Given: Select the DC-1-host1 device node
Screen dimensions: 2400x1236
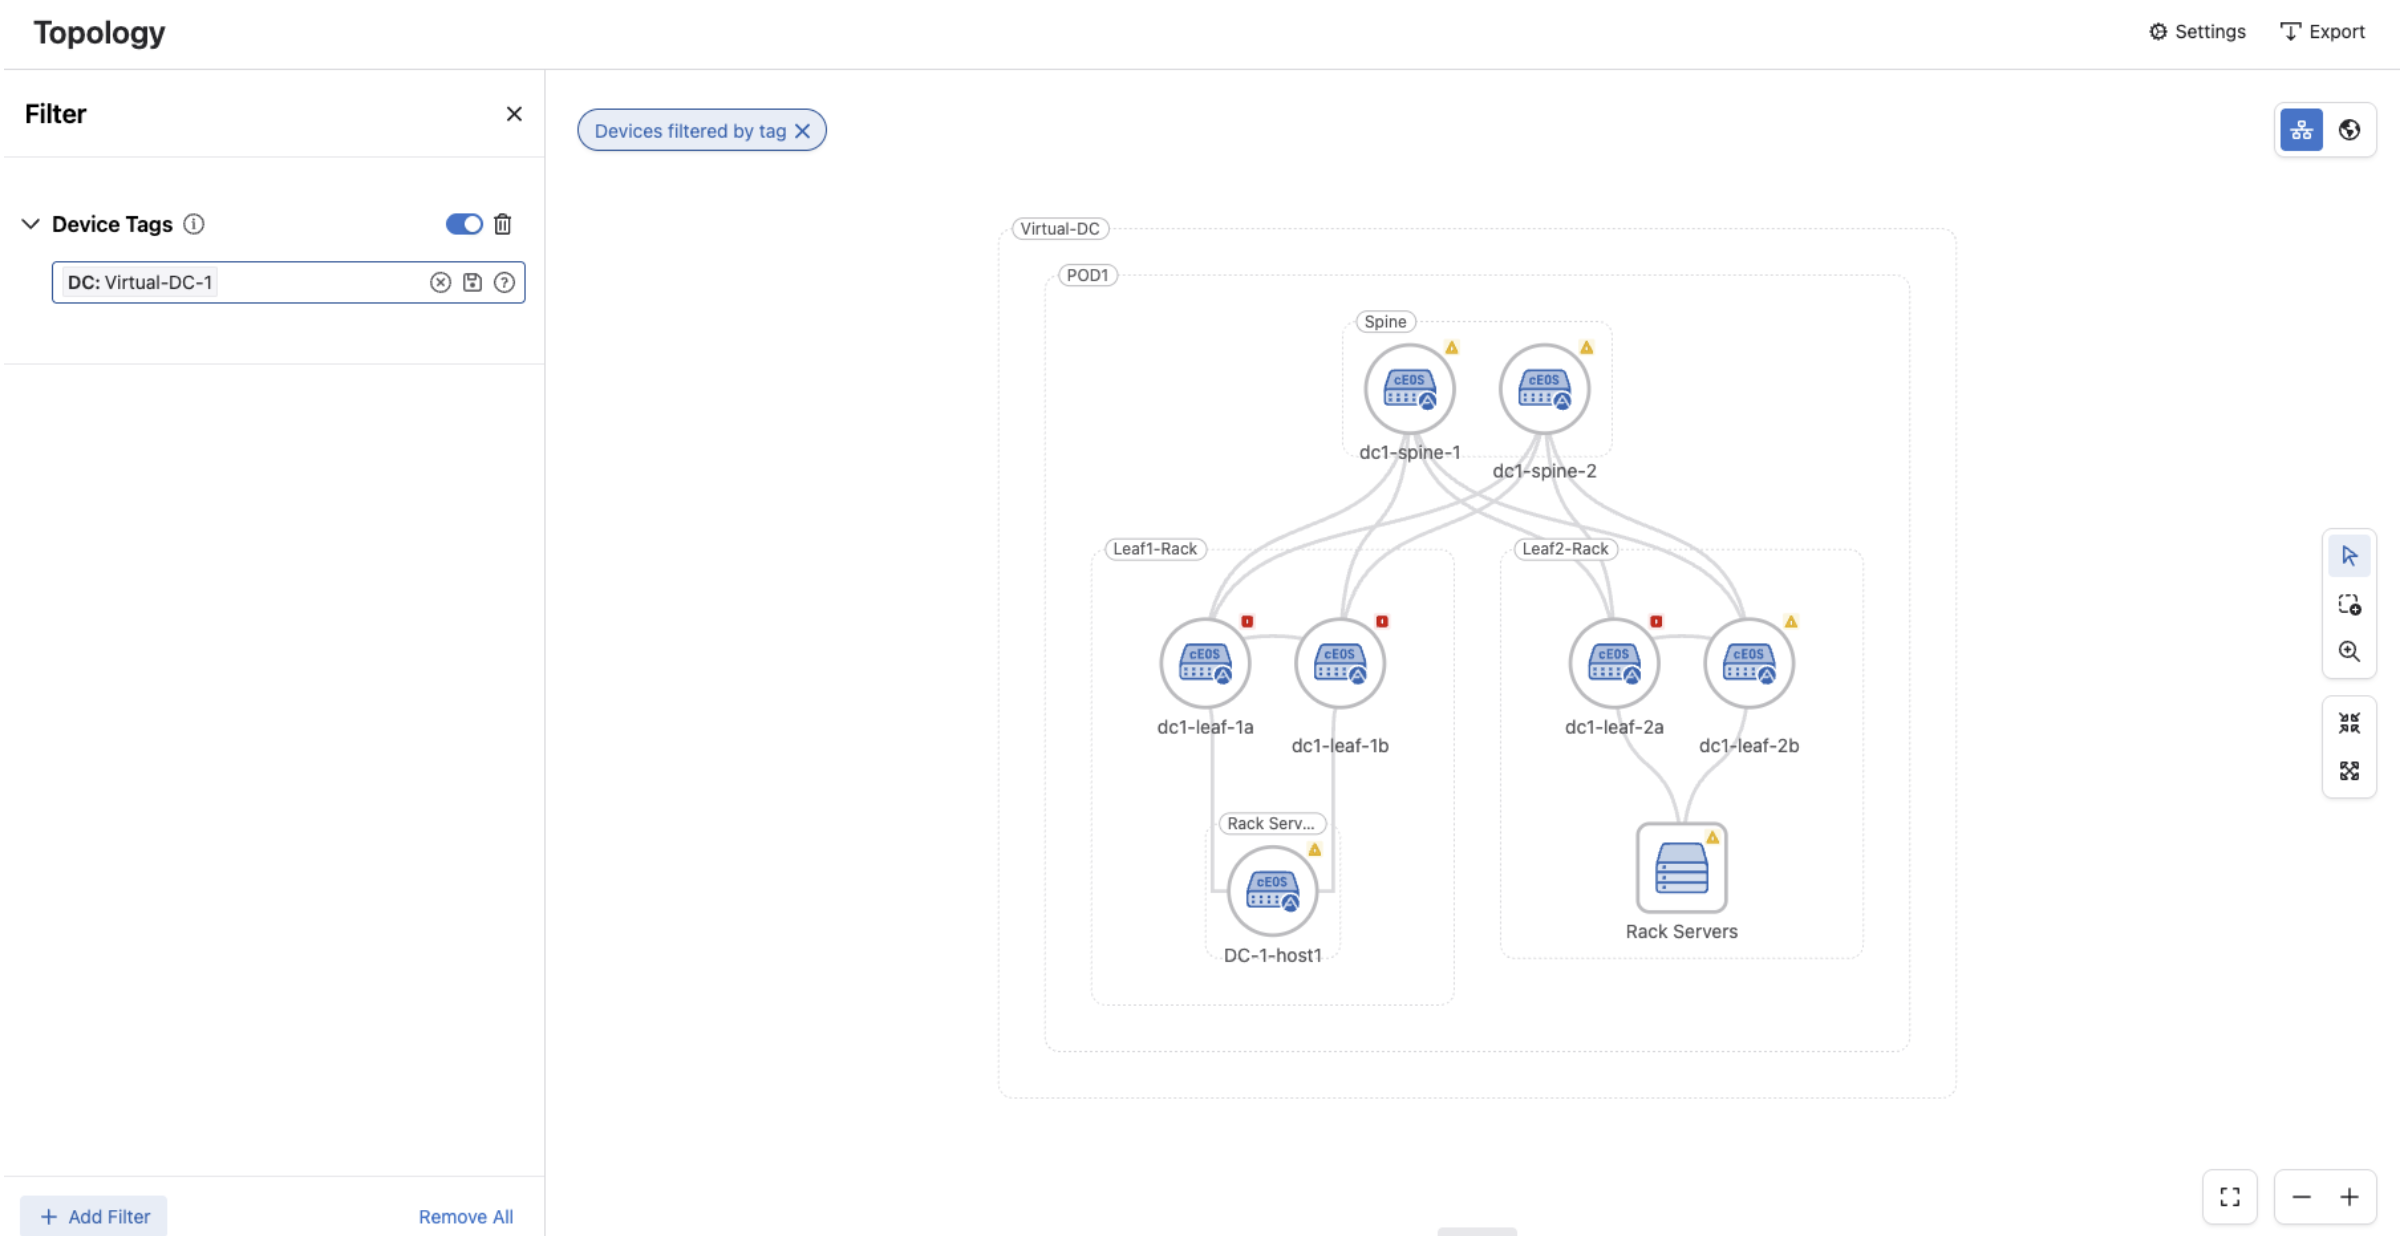Looking at the screenshot, I should click(1272, 891).
